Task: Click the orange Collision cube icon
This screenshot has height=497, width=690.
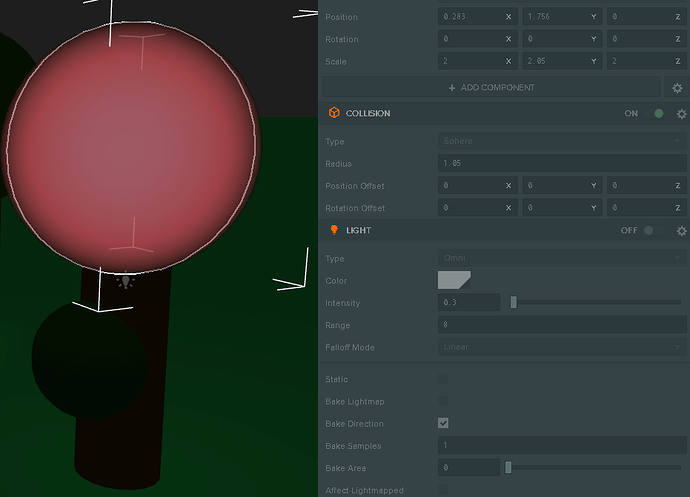Action: click(334, 114)
